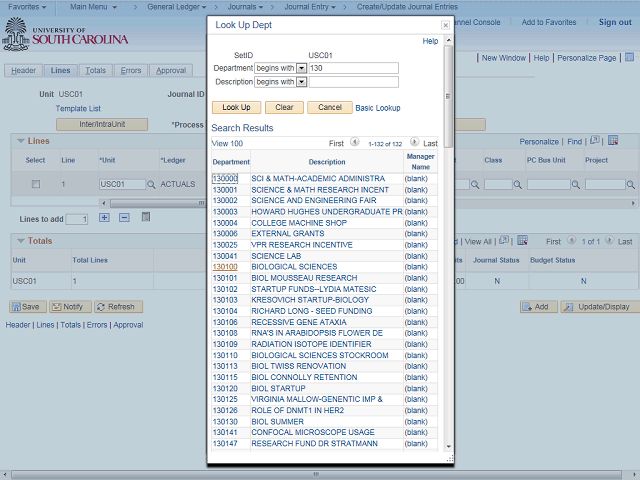Sort results by Department column header
The image size is (640, 480).
tap(231, 162)
